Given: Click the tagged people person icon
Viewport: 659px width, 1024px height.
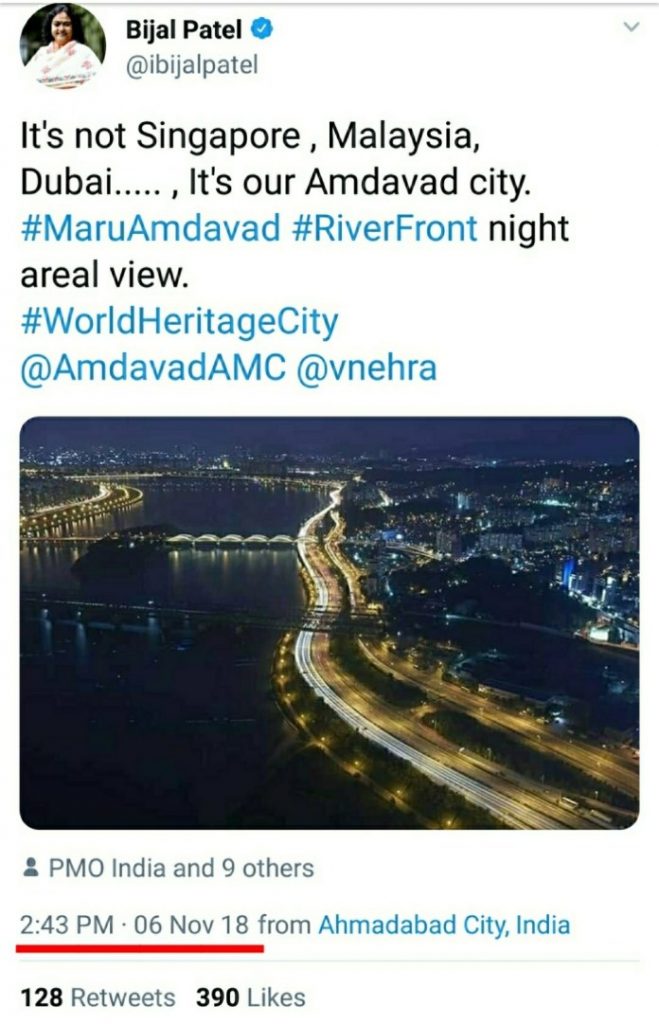Looking at the screenshot, I should pos(30,868).
